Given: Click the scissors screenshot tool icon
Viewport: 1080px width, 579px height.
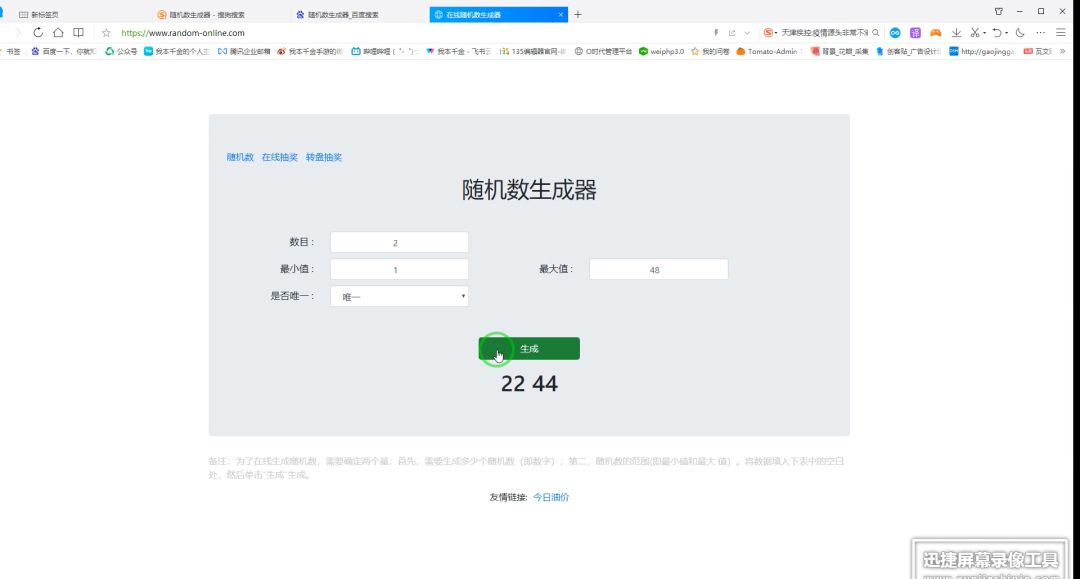Looking at the screenshot, I should pos(975,32).
